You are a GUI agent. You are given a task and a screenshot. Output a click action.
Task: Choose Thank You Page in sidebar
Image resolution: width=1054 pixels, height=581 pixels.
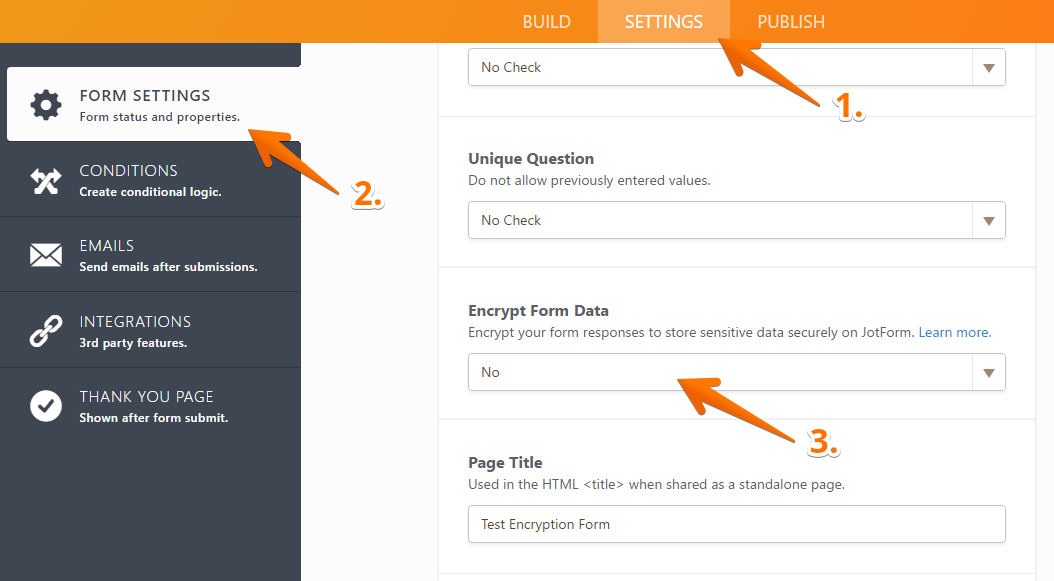(146, 397)
